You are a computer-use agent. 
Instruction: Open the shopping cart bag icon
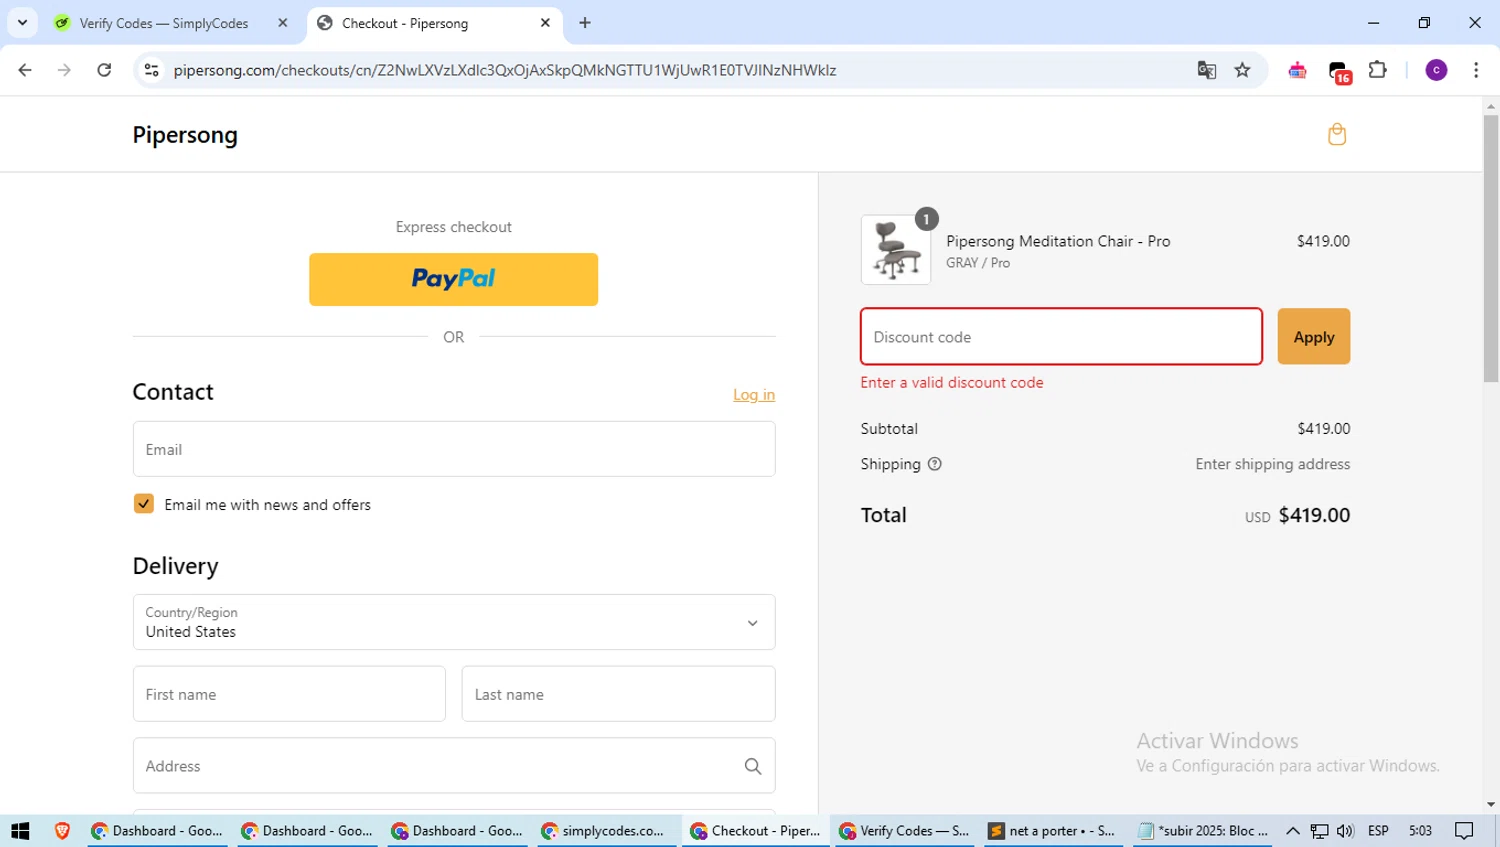tap(1337, 134)
